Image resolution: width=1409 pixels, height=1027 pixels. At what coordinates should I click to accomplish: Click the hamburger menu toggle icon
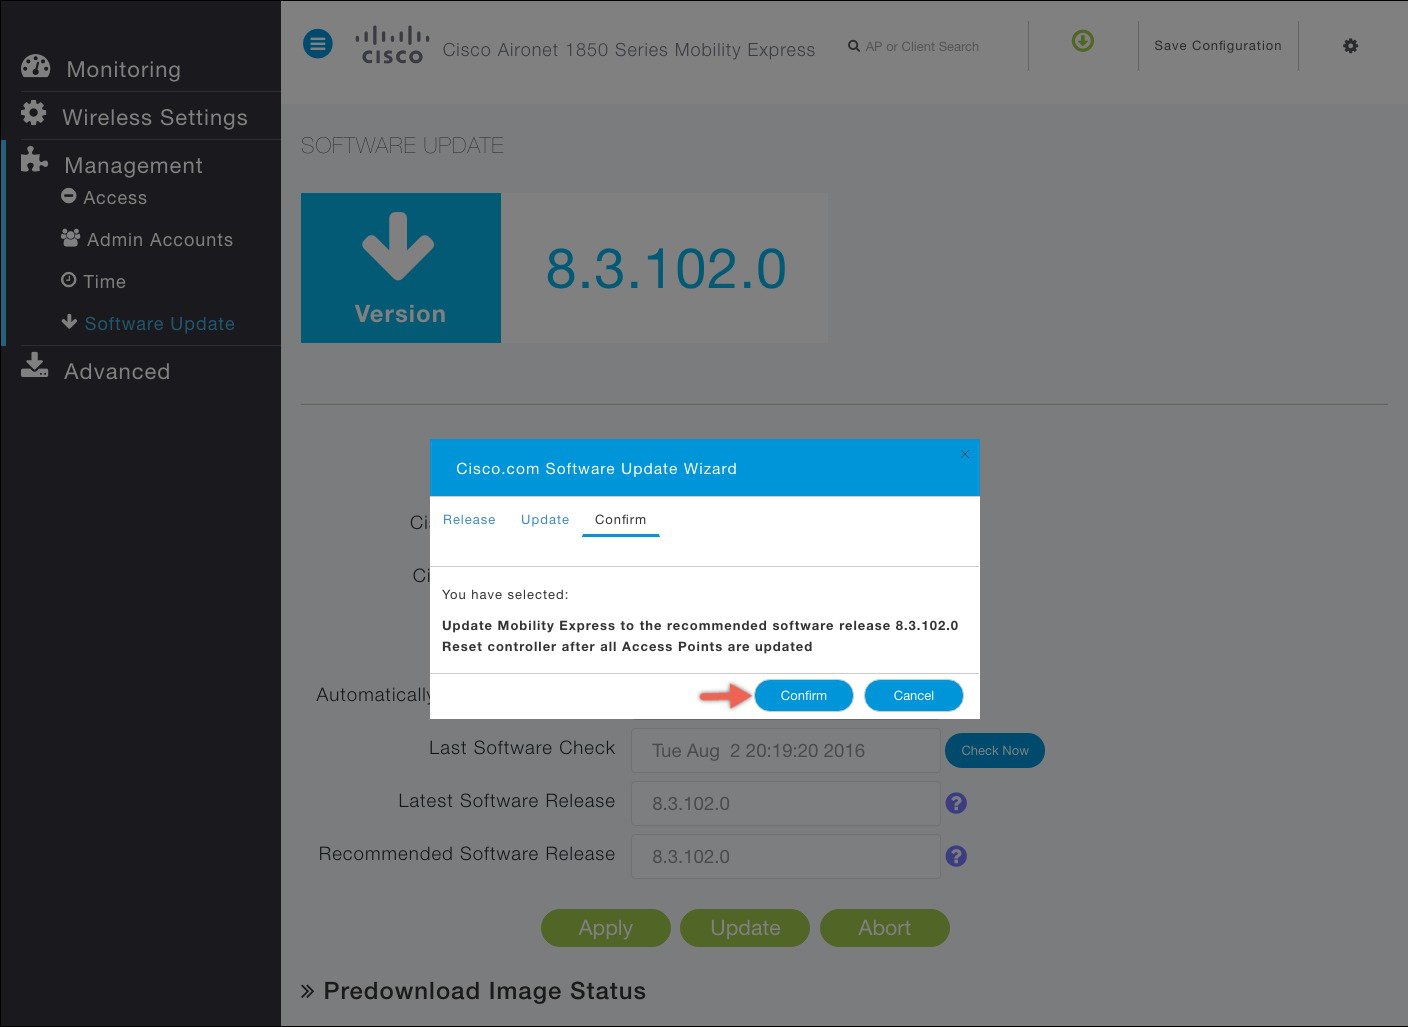[x=318, y=44]
